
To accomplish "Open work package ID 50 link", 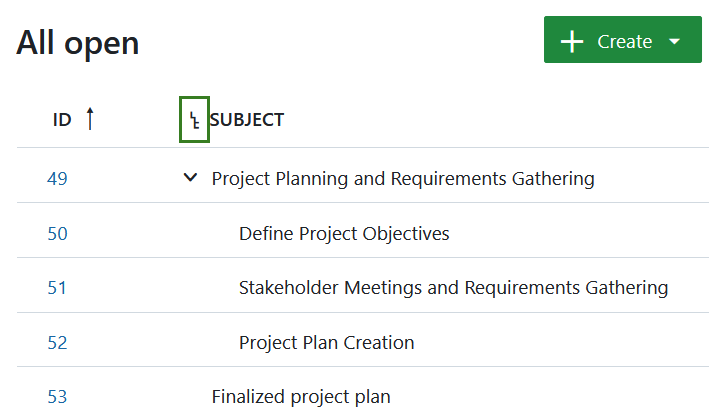I will click(57, 234).
